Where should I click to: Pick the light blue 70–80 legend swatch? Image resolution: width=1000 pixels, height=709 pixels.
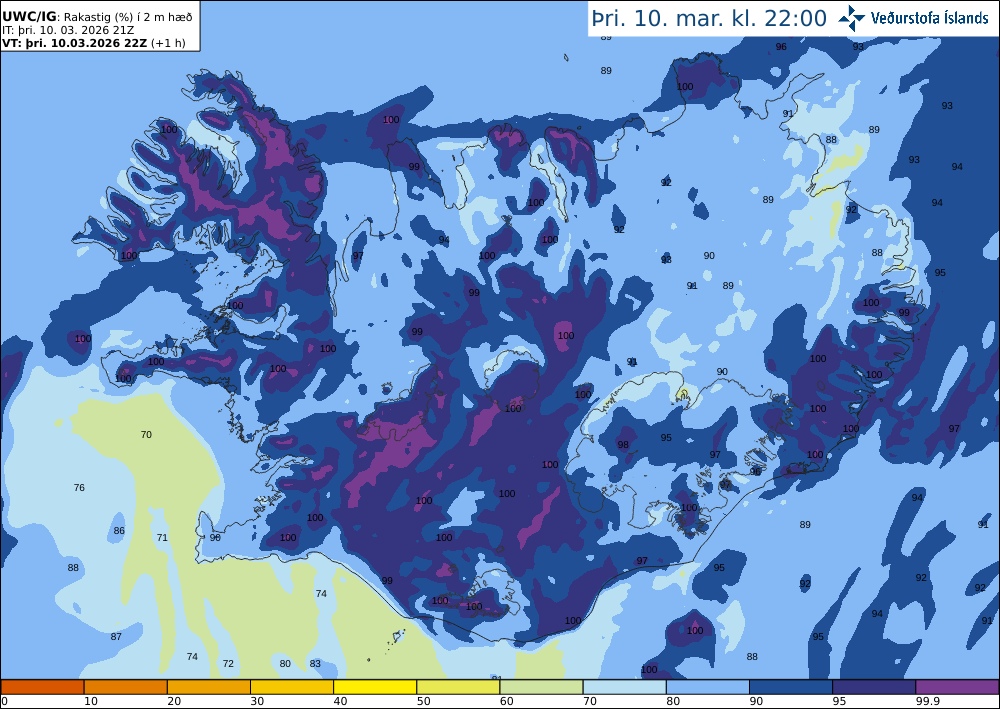[625, 687]
